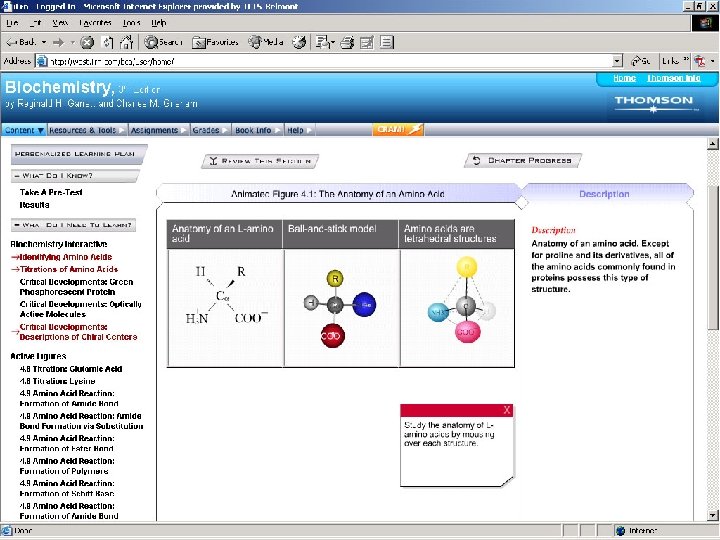The height and width of the screenshot is (540, 720).
Task: Click the browser Forward arrow button
Action: click(58, 43)
